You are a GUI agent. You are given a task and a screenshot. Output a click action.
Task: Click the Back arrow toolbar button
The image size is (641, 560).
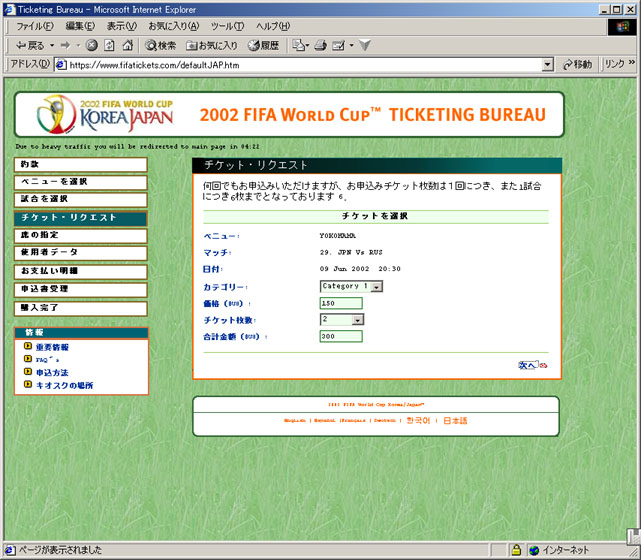coord(29,45)
